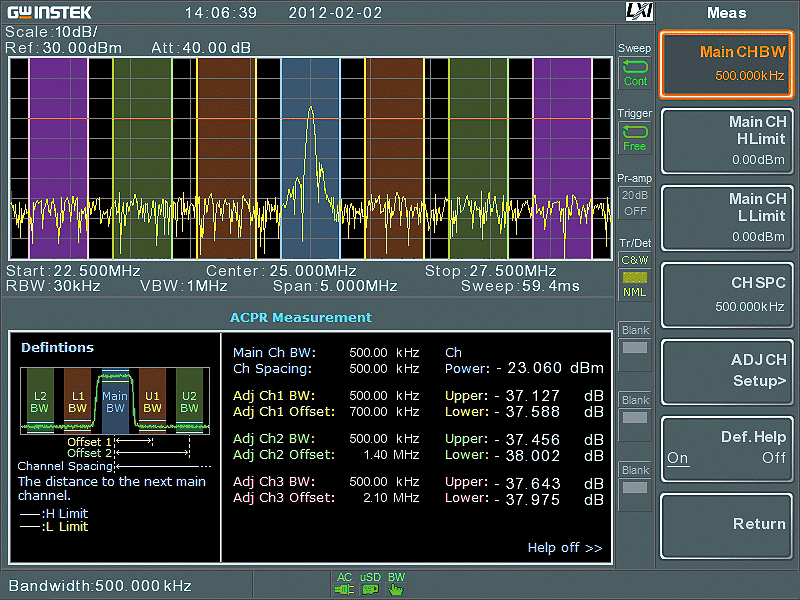Toggle Def. Help On/Off
The height and width of the screenshot is (600, 800).
(727, 447)
